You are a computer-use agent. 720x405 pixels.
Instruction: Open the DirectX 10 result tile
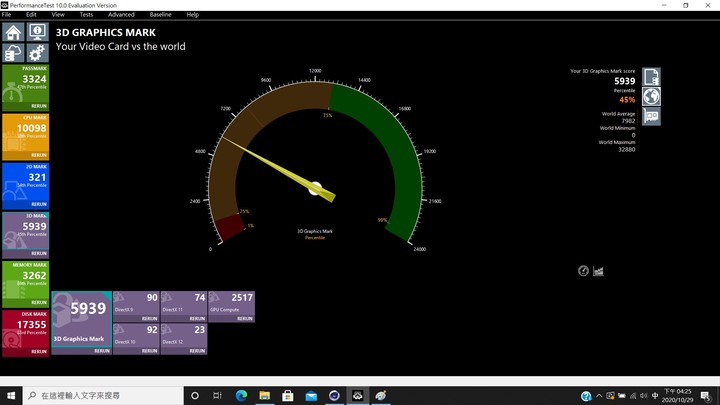click(x=136, y=339)
